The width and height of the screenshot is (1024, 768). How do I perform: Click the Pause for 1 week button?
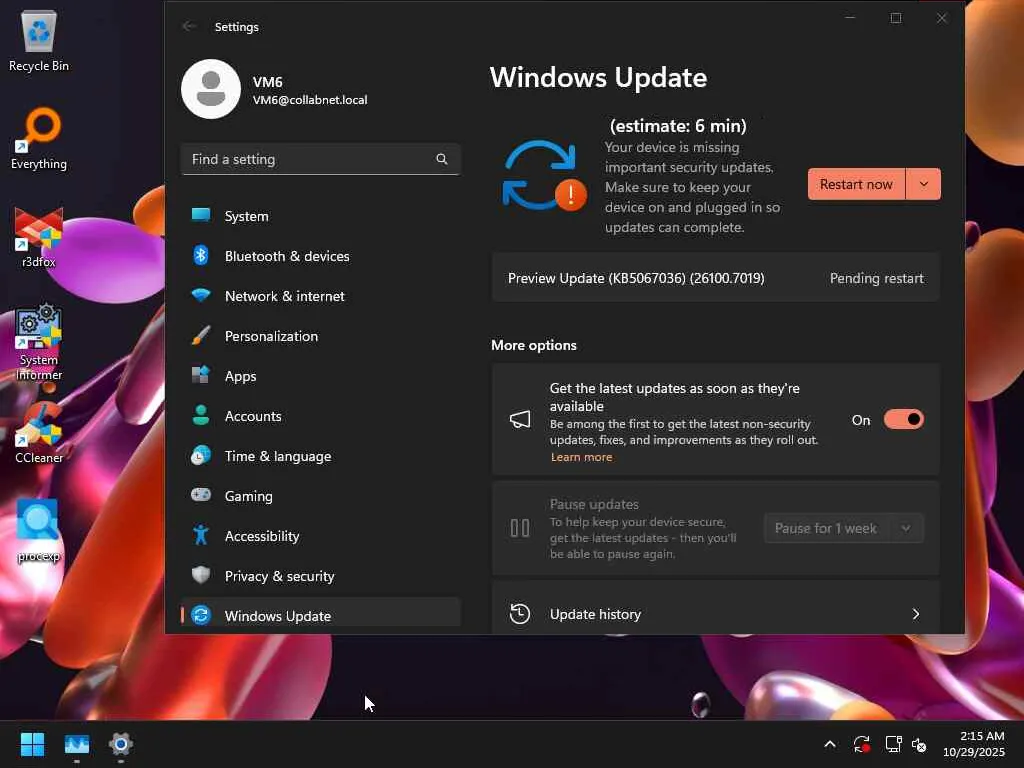click(827, 528)
